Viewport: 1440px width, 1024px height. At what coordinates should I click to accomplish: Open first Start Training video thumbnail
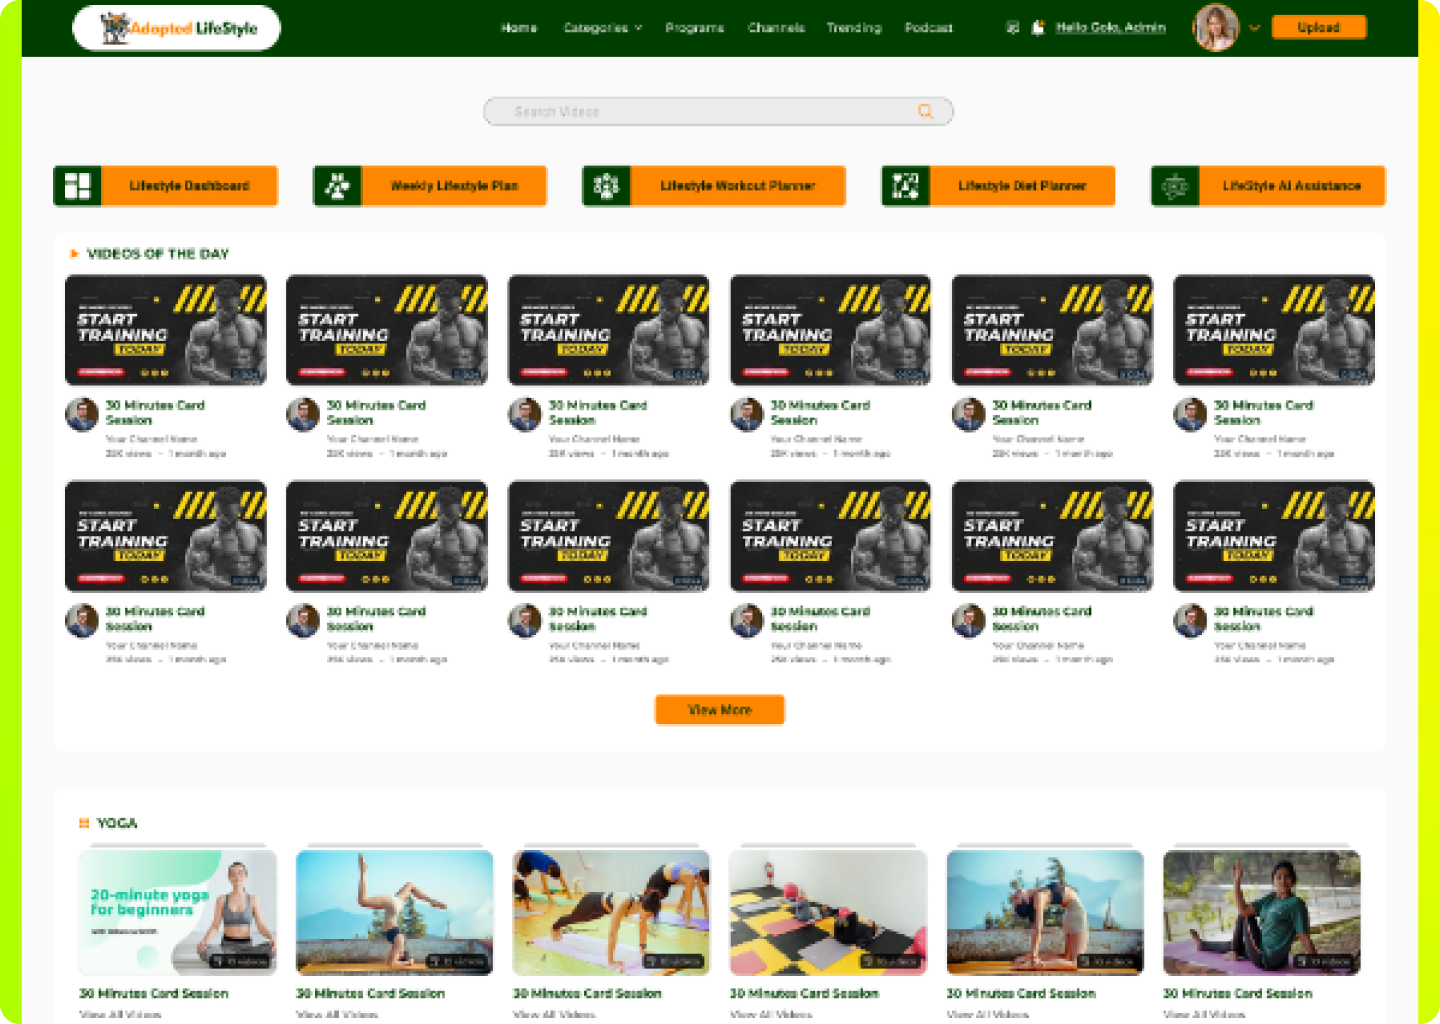pyautogui.click(x=166, y=330)
